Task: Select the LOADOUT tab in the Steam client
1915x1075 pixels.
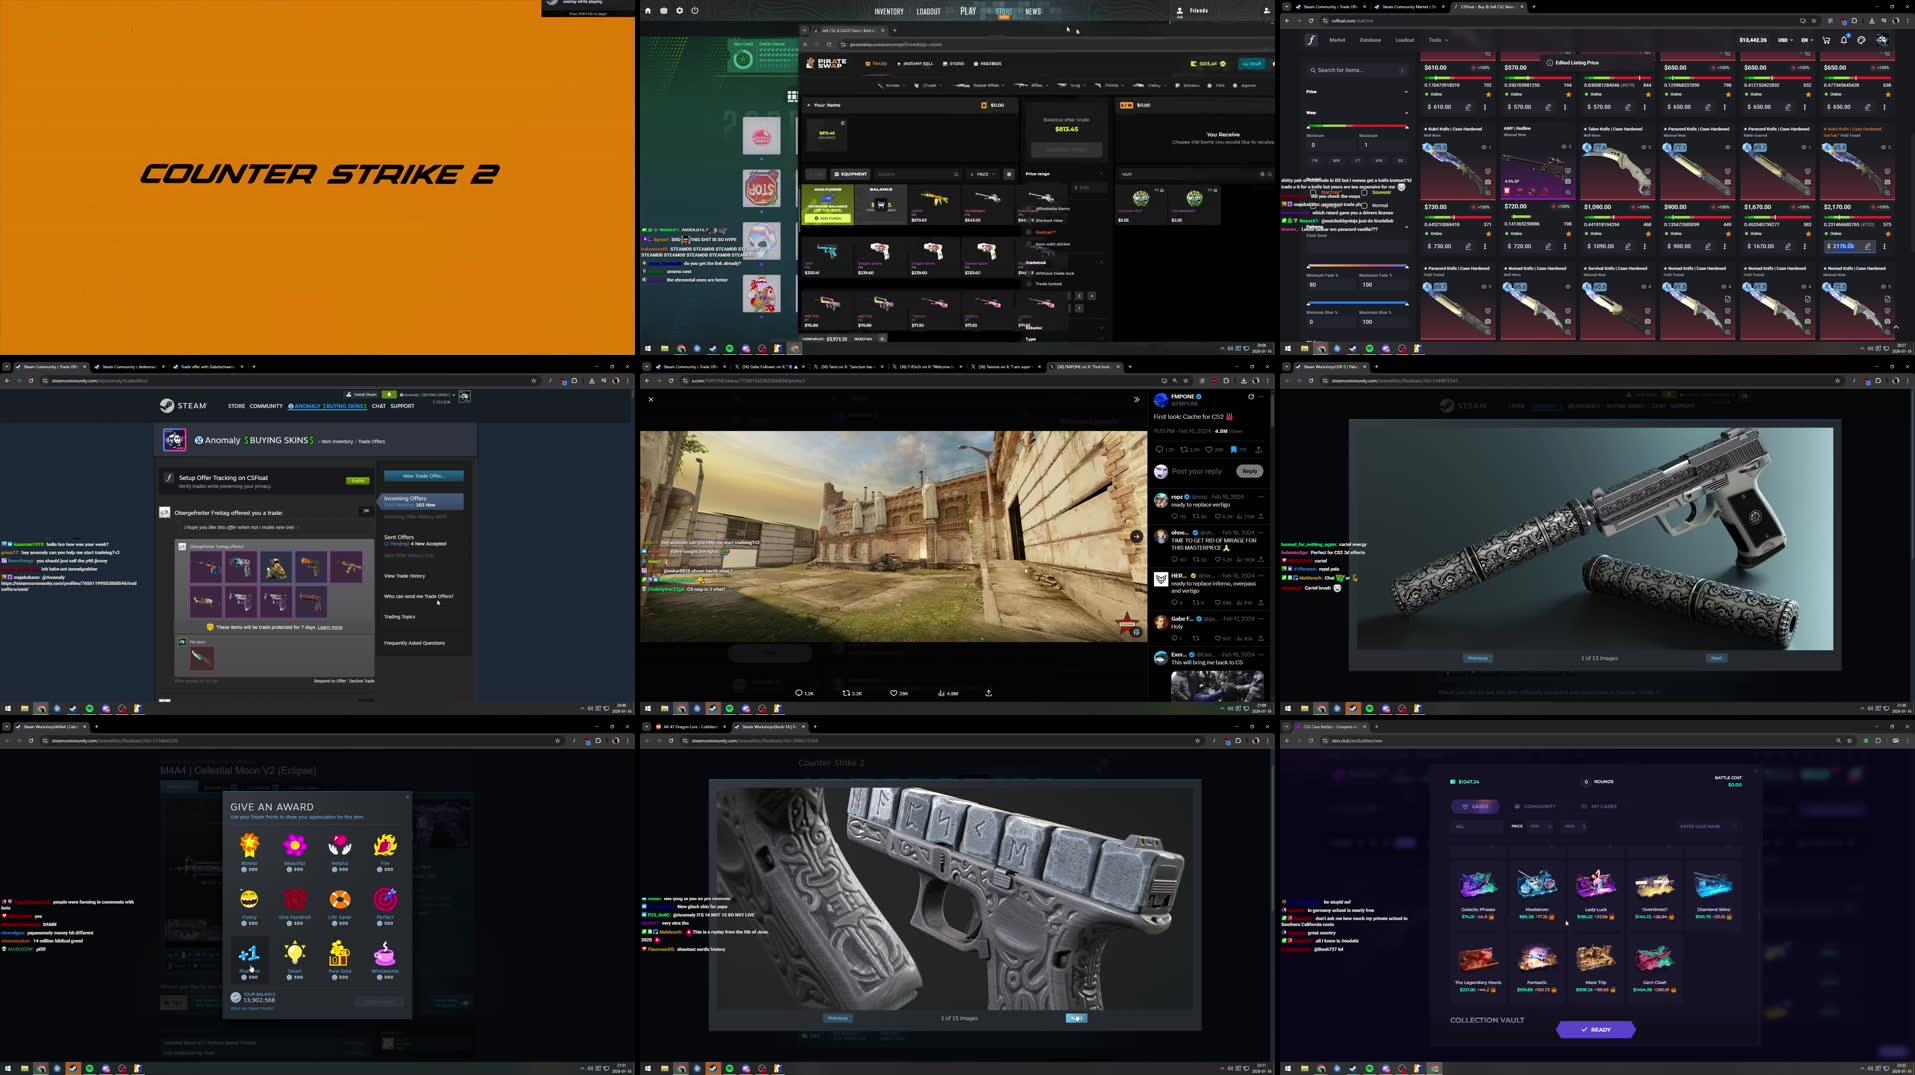Action: tap(929, 11)
